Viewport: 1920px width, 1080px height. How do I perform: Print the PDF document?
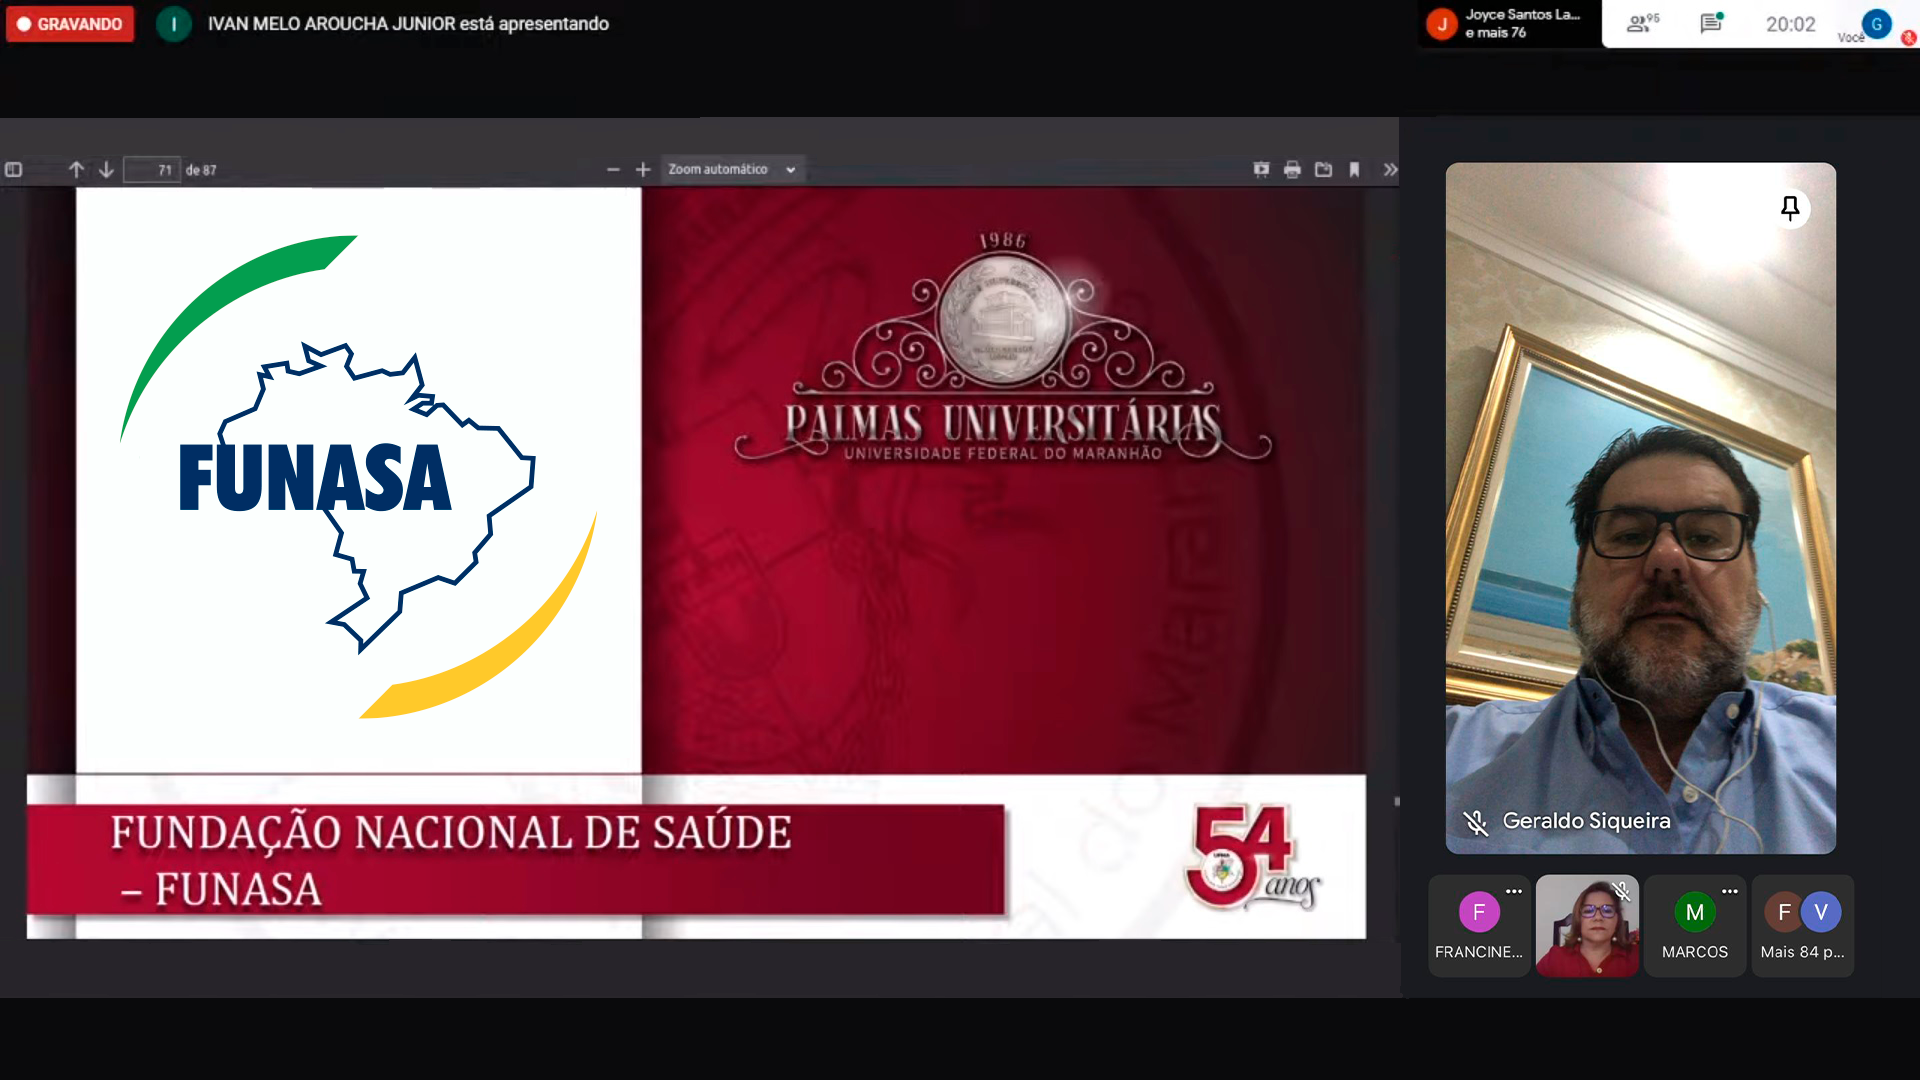click(x=1292, y=170)
